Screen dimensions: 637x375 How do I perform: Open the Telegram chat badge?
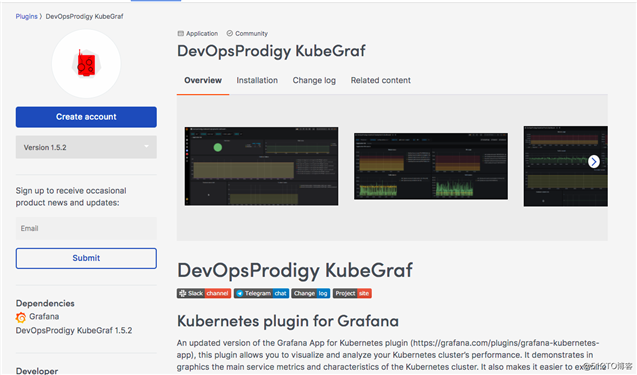click(x=261, y=293)
